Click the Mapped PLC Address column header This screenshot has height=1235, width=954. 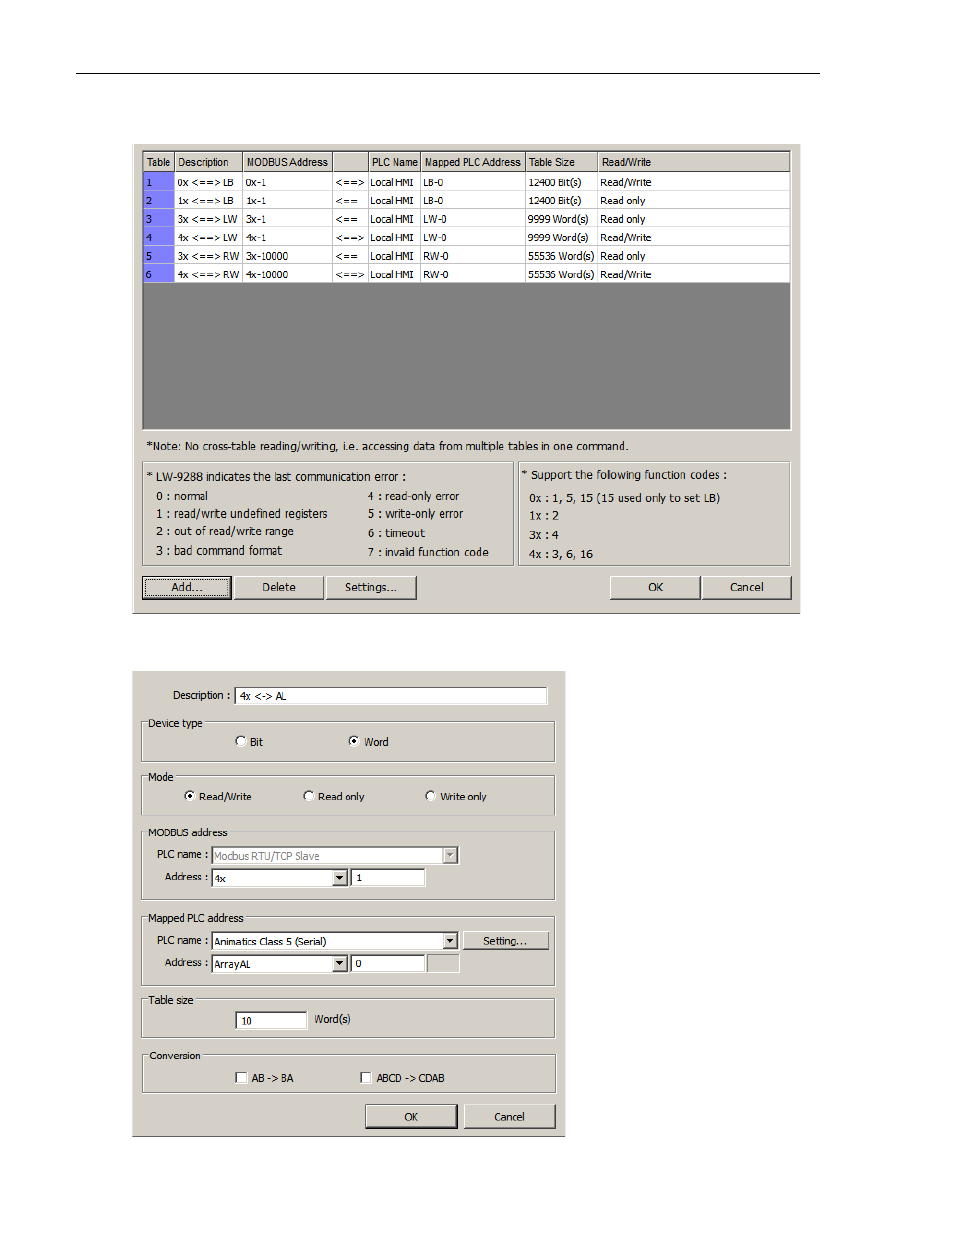472,162
